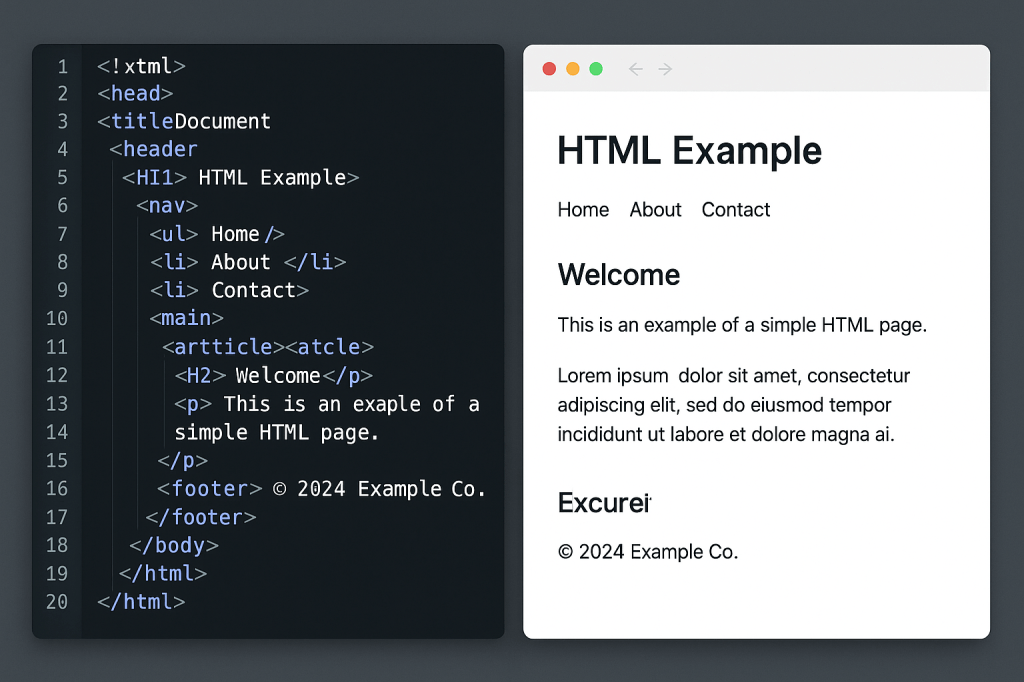This screenshot has height=682, width=1024.
Task: Open the About navigation link
Action: 655,210
